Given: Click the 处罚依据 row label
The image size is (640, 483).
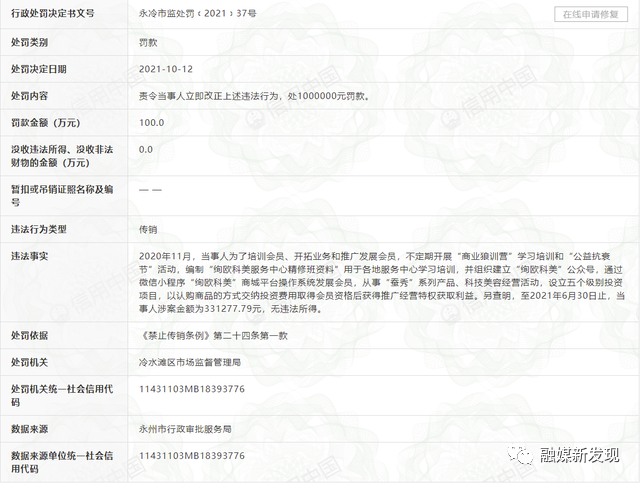Looking at the screenshot, I should pos(29,336).
